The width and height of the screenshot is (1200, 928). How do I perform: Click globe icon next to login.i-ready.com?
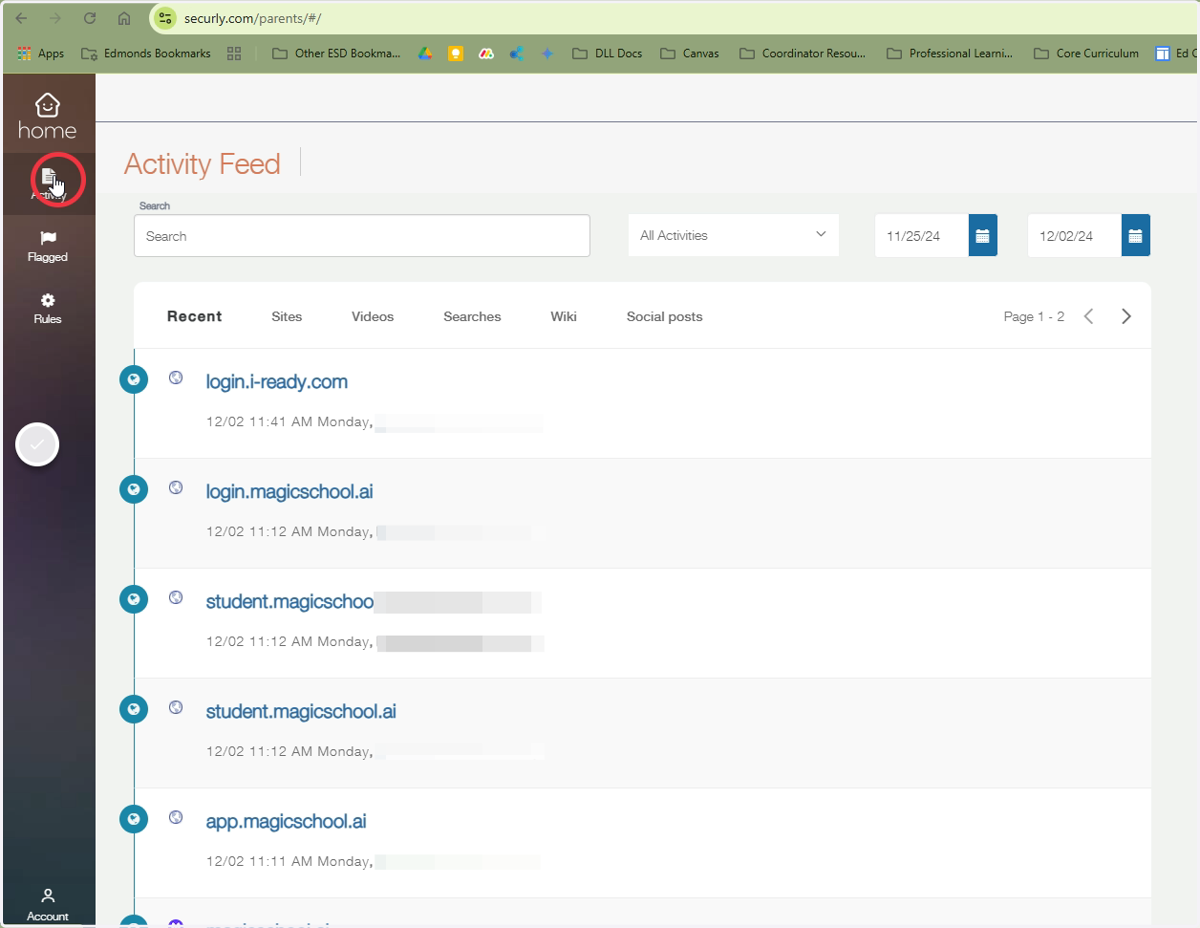(x=176, y=377)
